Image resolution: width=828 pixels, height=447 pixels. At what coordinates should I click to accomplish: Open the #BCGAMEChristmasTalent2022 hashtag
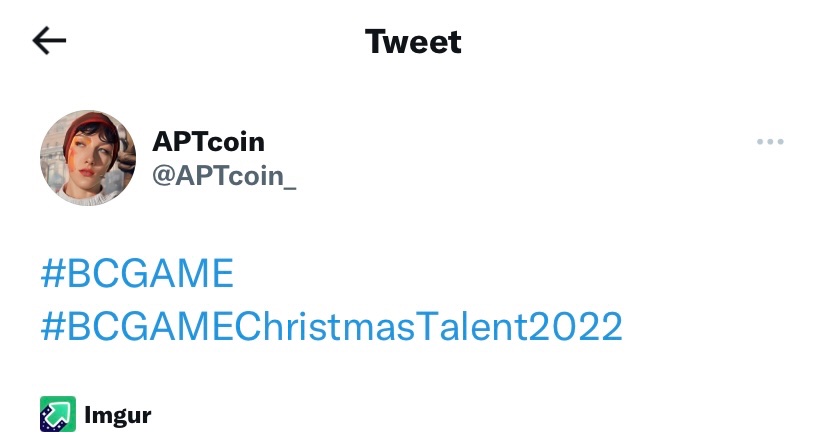(331, 326)
